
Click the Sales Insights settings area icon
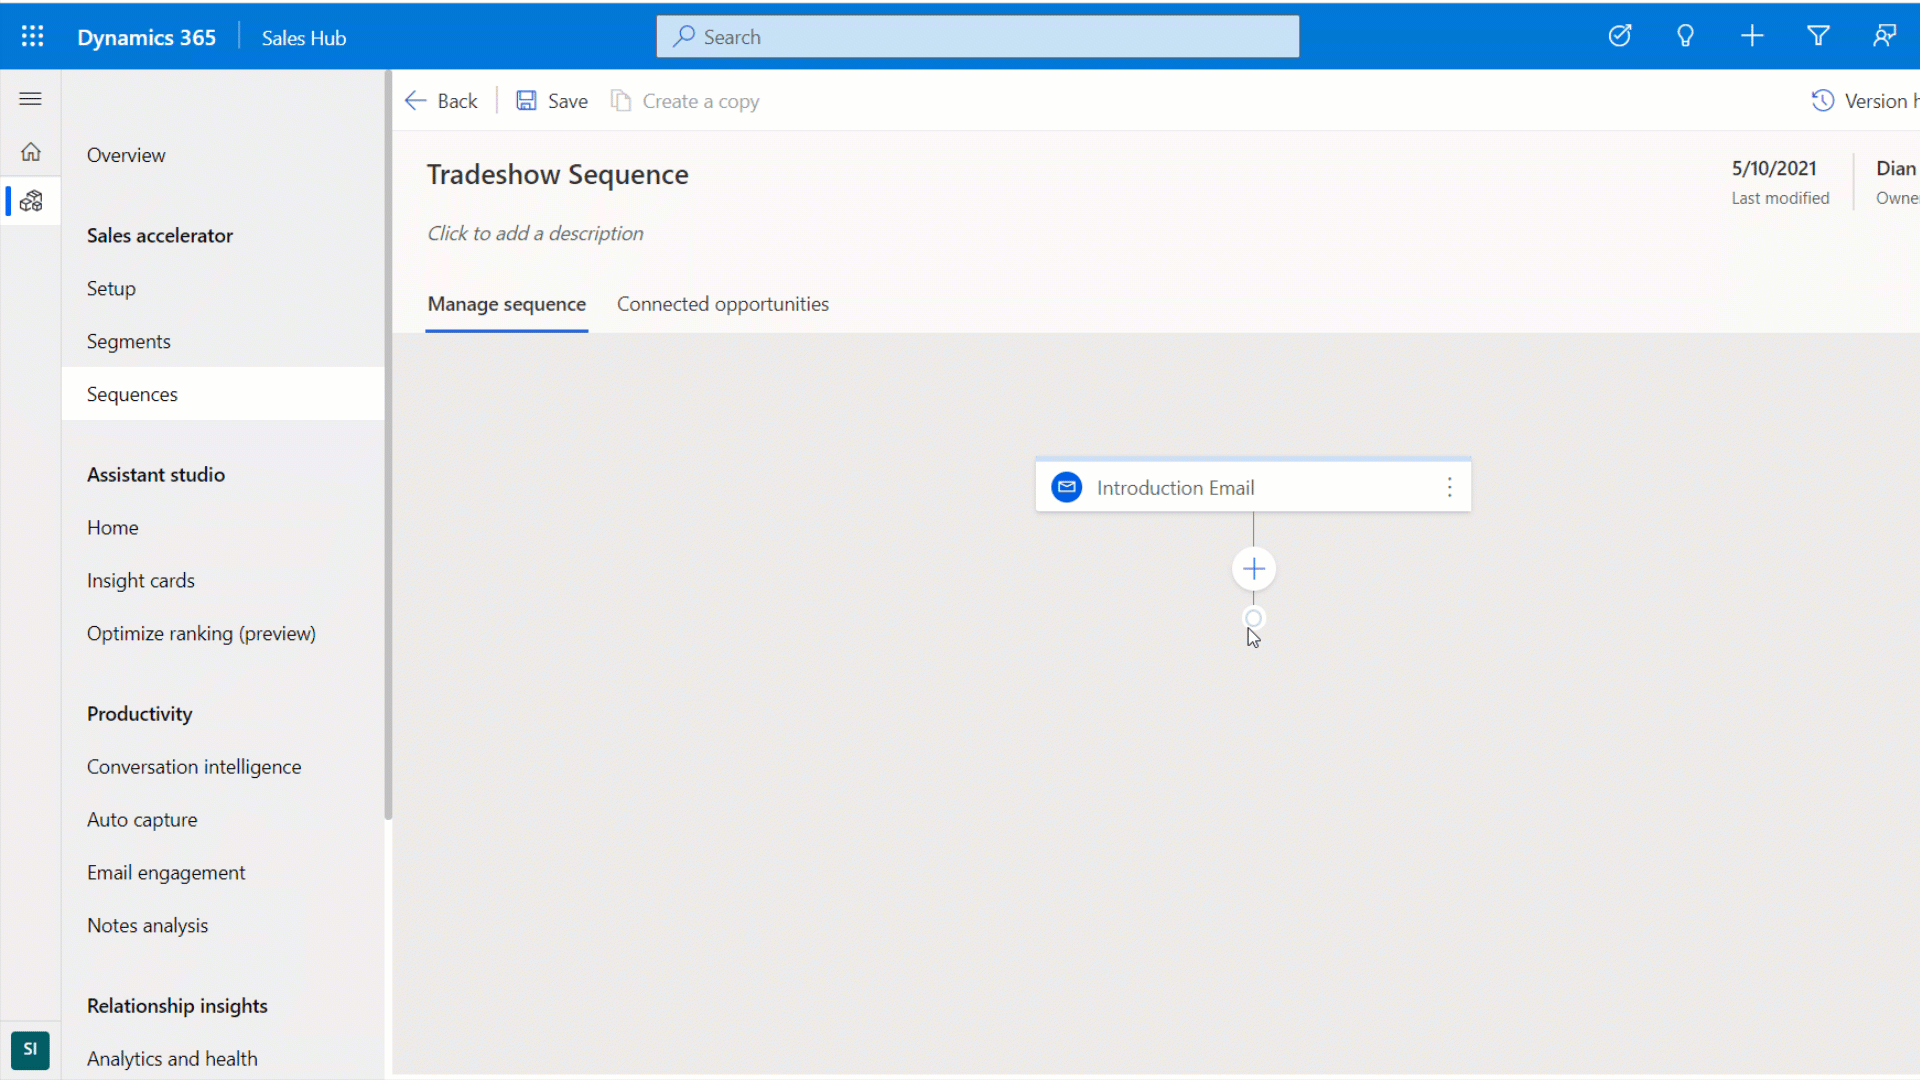point(31,201)
